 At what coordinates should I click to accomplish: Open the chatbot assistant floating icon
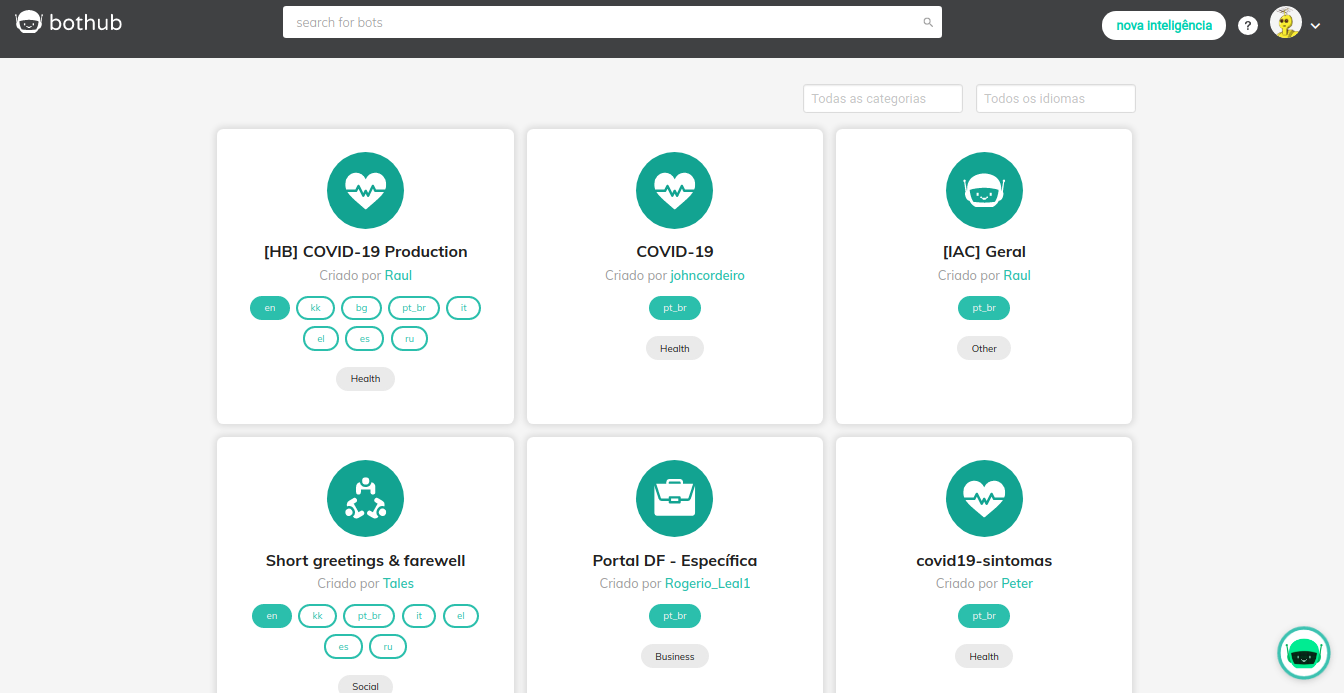pos(1304,653)
